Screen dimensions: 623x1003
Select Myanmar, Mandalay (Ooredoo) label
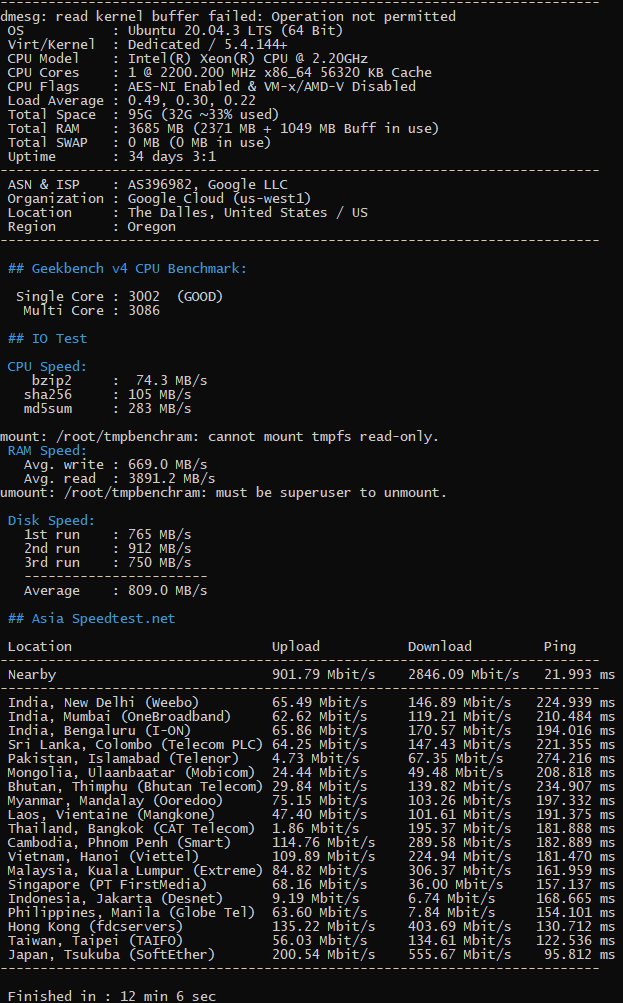click(115, 802)
